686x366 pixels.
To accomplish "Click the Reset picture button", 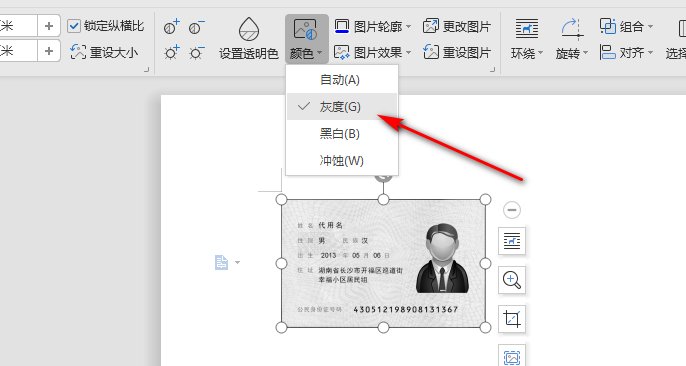I will [x=457, y=52].
